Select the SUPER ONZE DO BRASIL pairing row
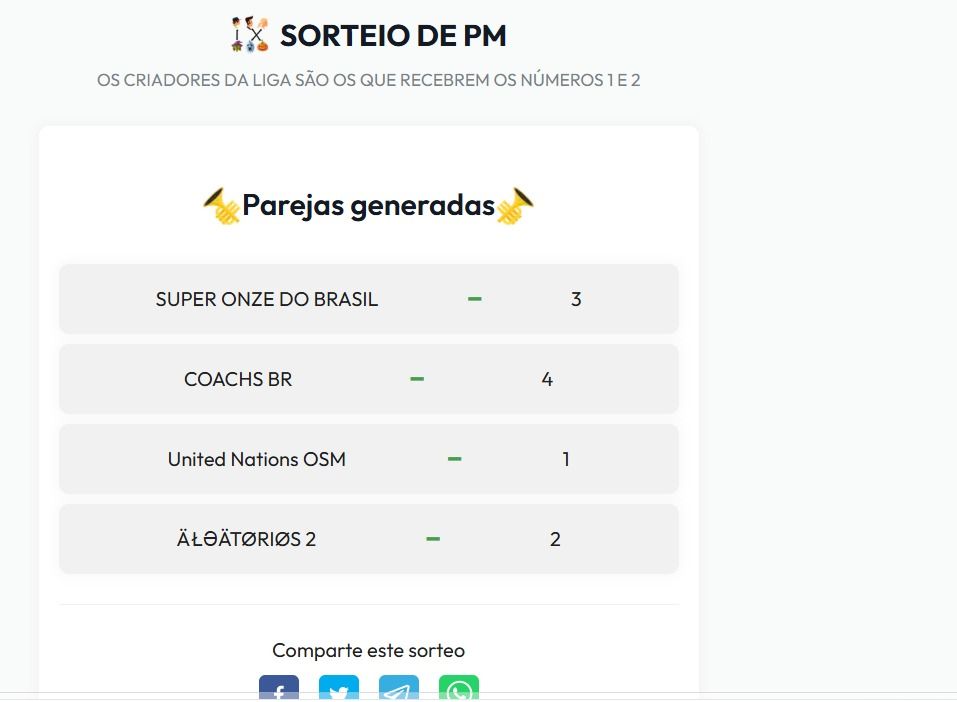 click(x=368, y=298)
